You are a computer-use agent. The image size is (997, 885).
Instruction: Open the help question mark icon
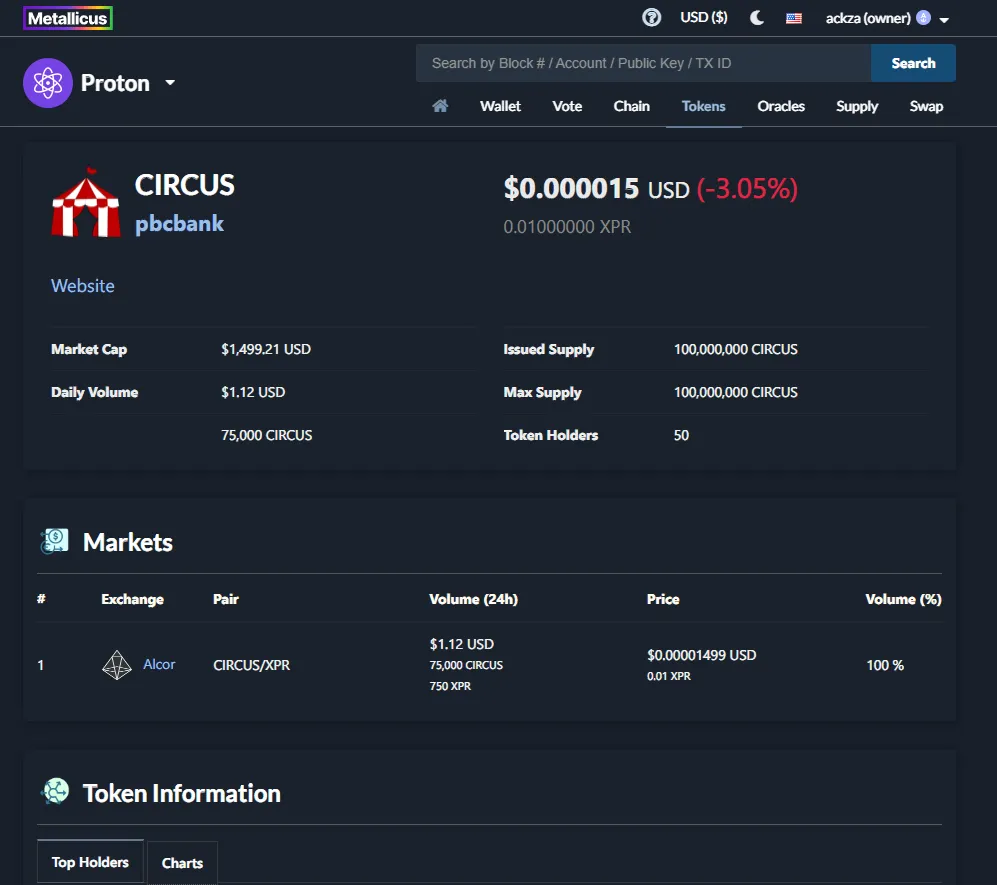pyautogui.click(x=651, y=18)
